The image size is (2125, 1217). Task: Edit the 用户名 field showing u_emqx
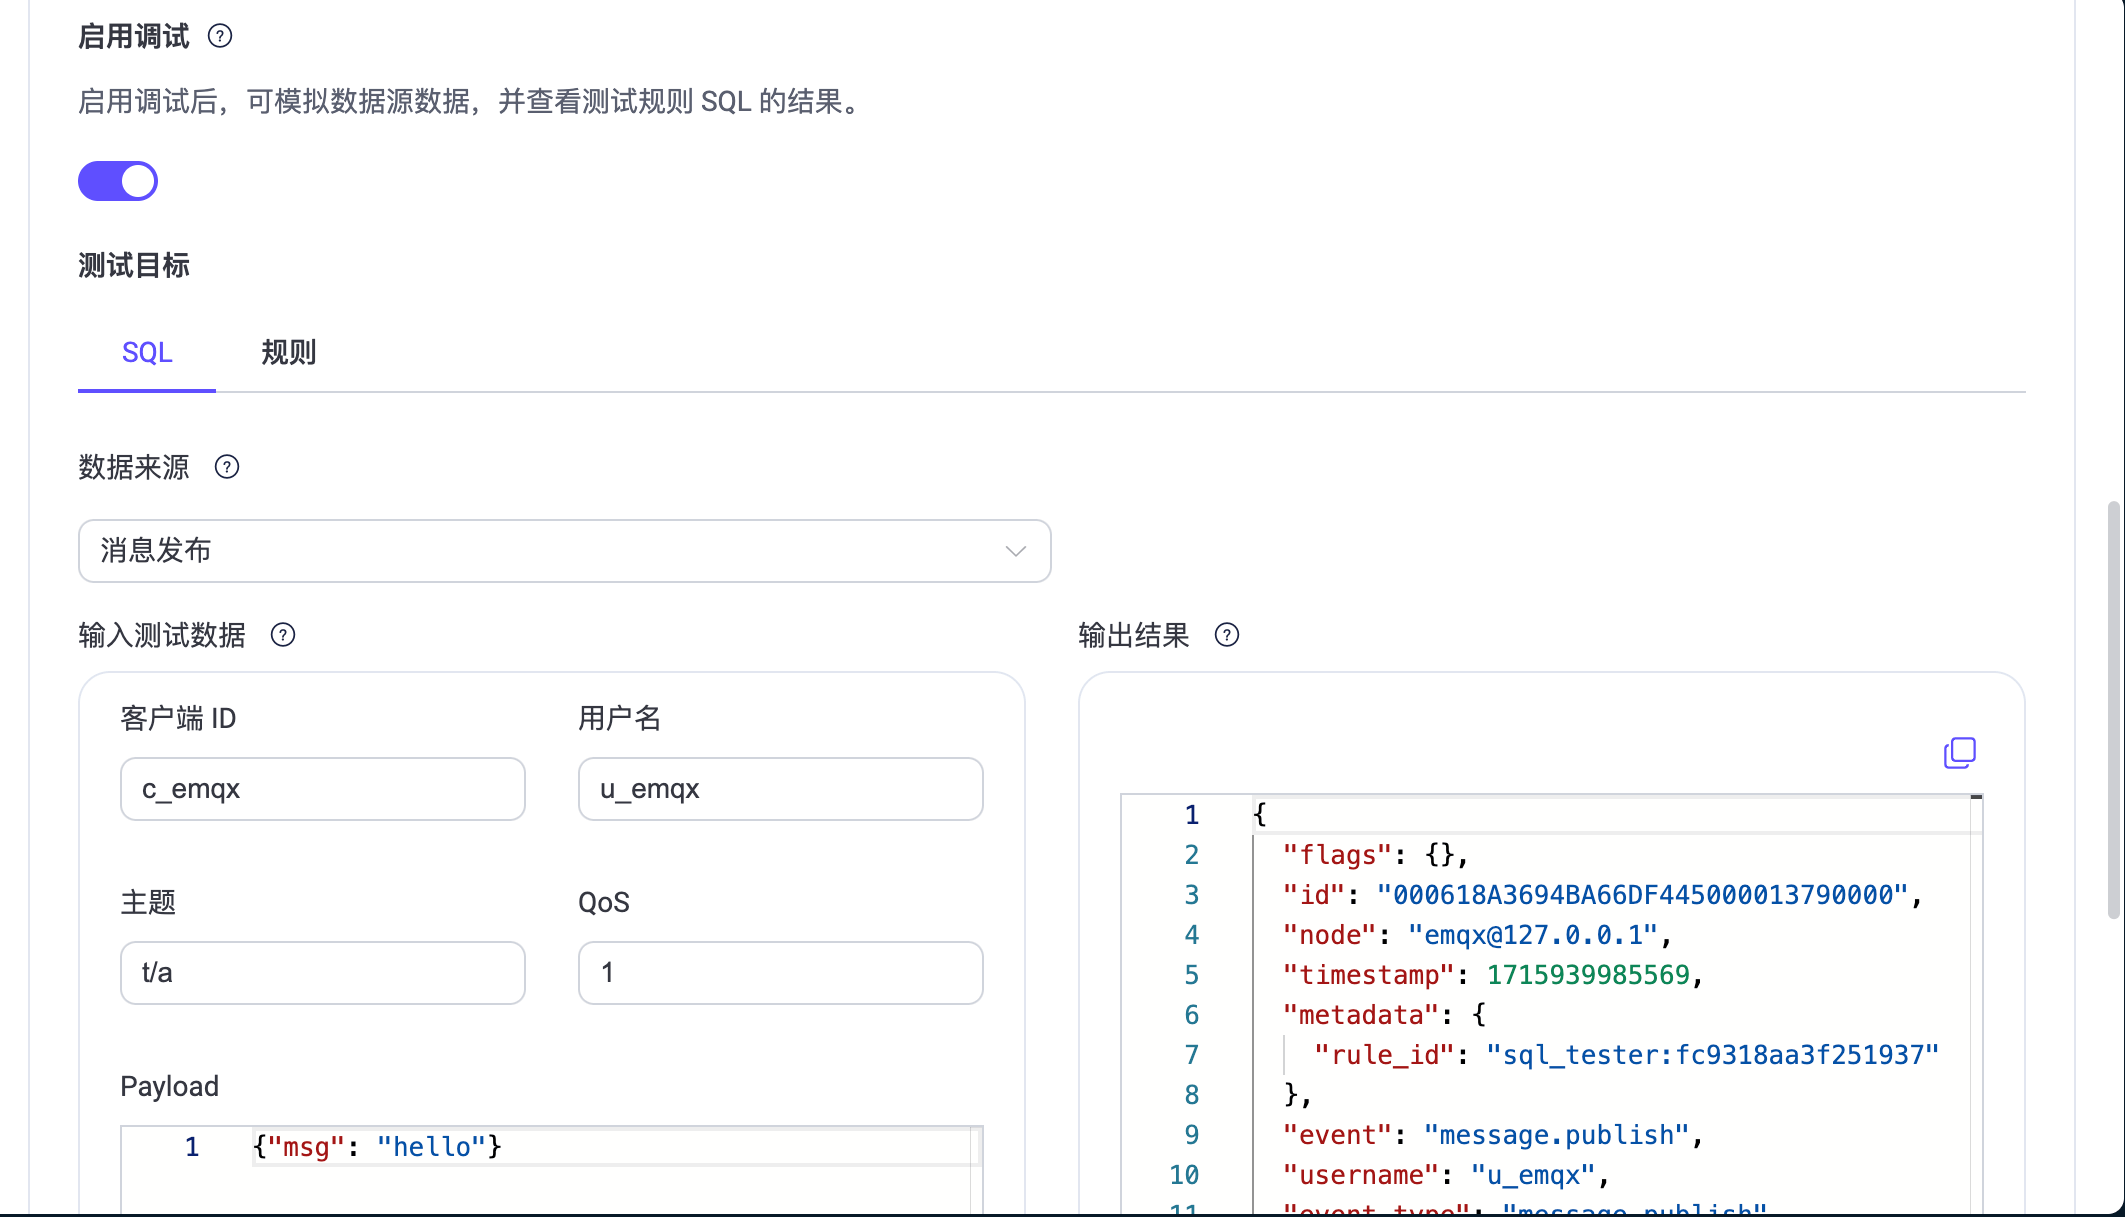point(780,789)
